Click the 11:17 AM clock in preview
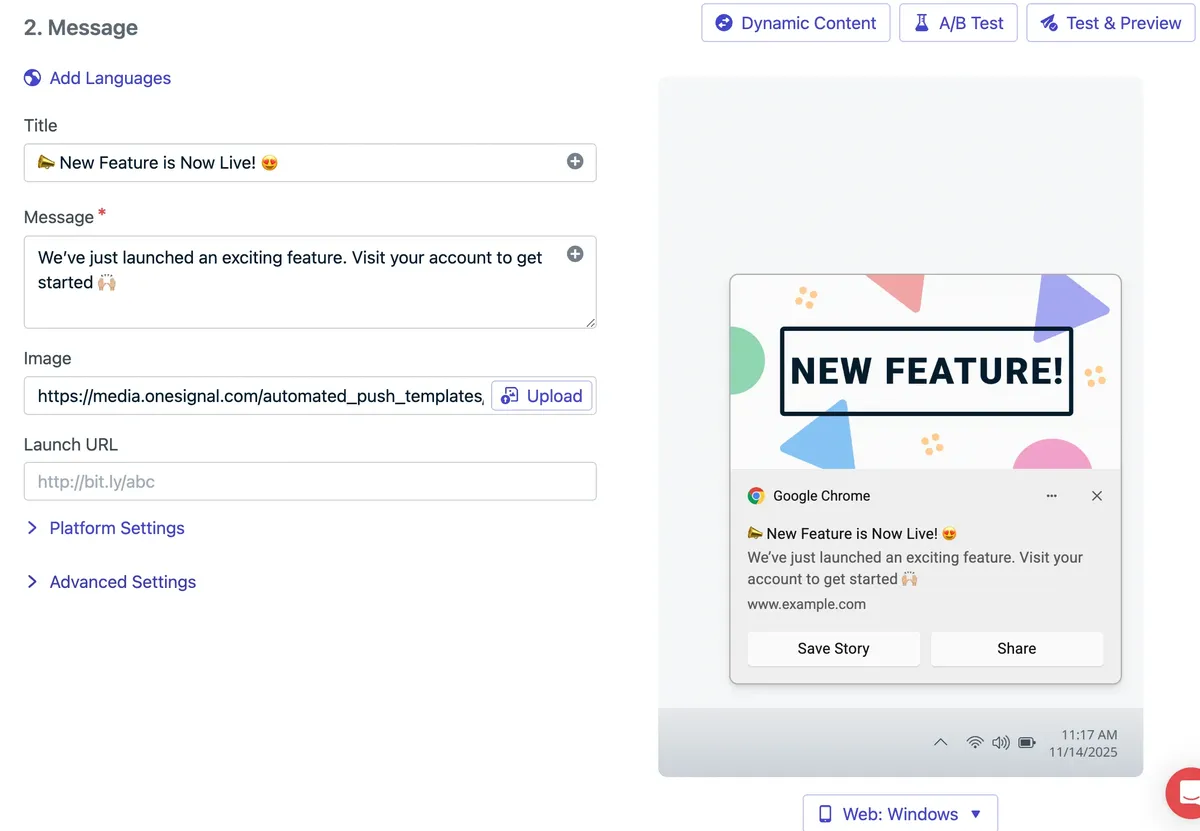This screenshot has height=831, width=1200. pos(1089,735)
